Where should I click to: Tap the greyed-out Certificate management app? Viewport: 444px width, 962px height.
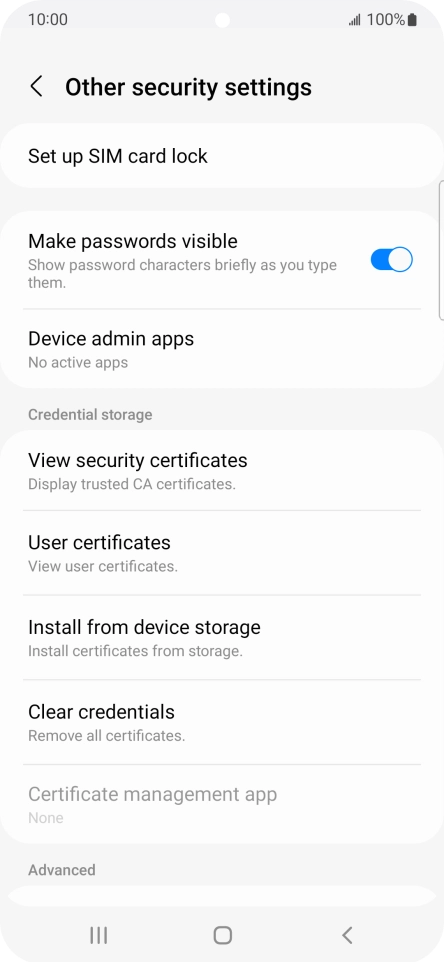click(x=222, y=804)
